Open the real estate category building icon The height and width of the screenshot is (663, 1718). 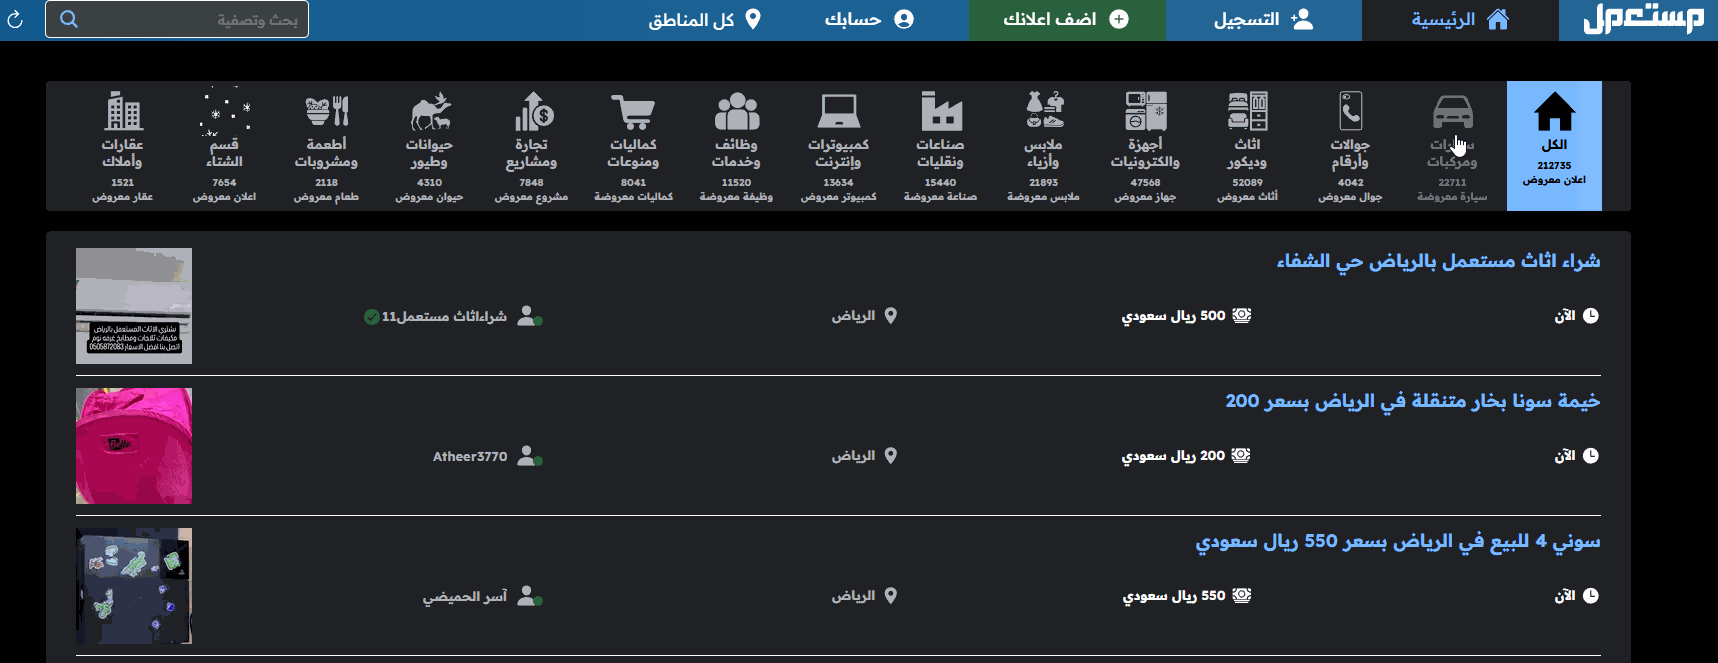[x=123, y=112]
